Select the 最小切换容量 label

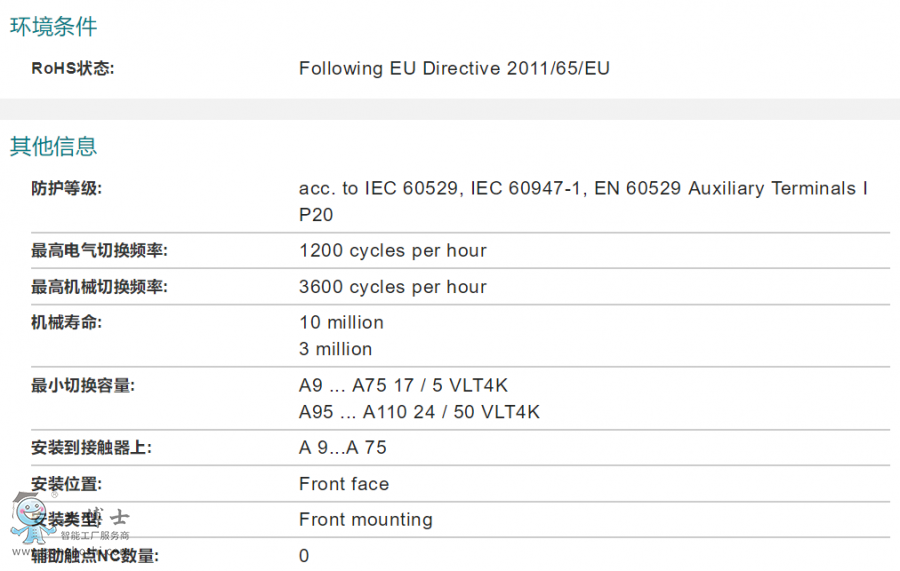coord(83,386)
